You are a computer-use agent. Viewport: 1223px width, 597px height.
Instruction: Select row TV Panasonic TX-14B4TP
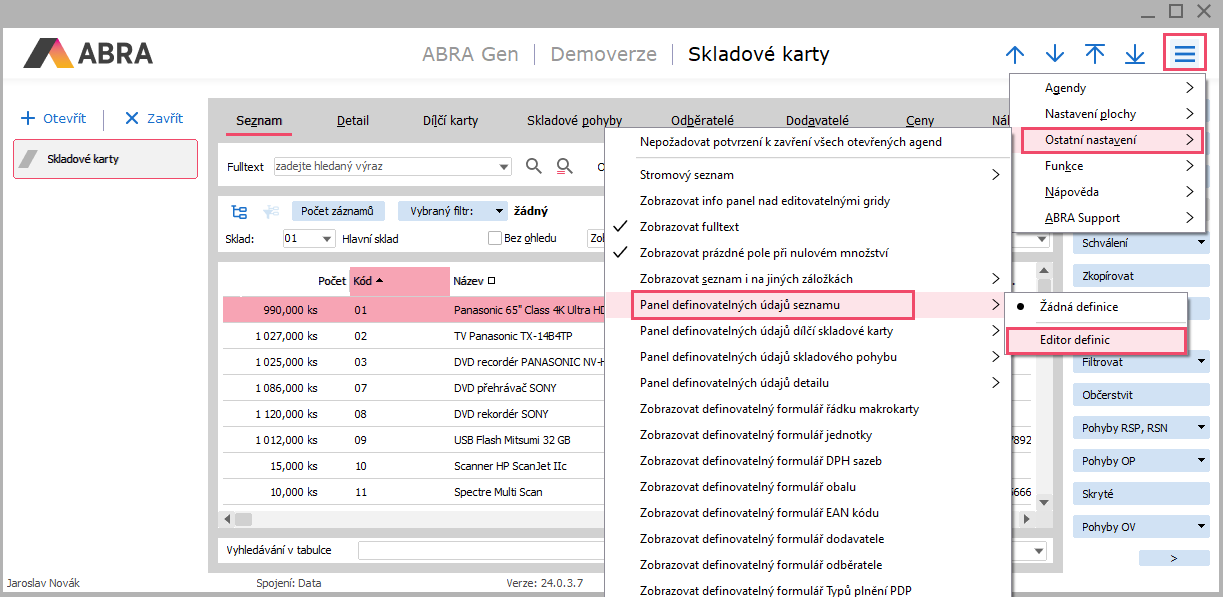[x=415, y=336]
